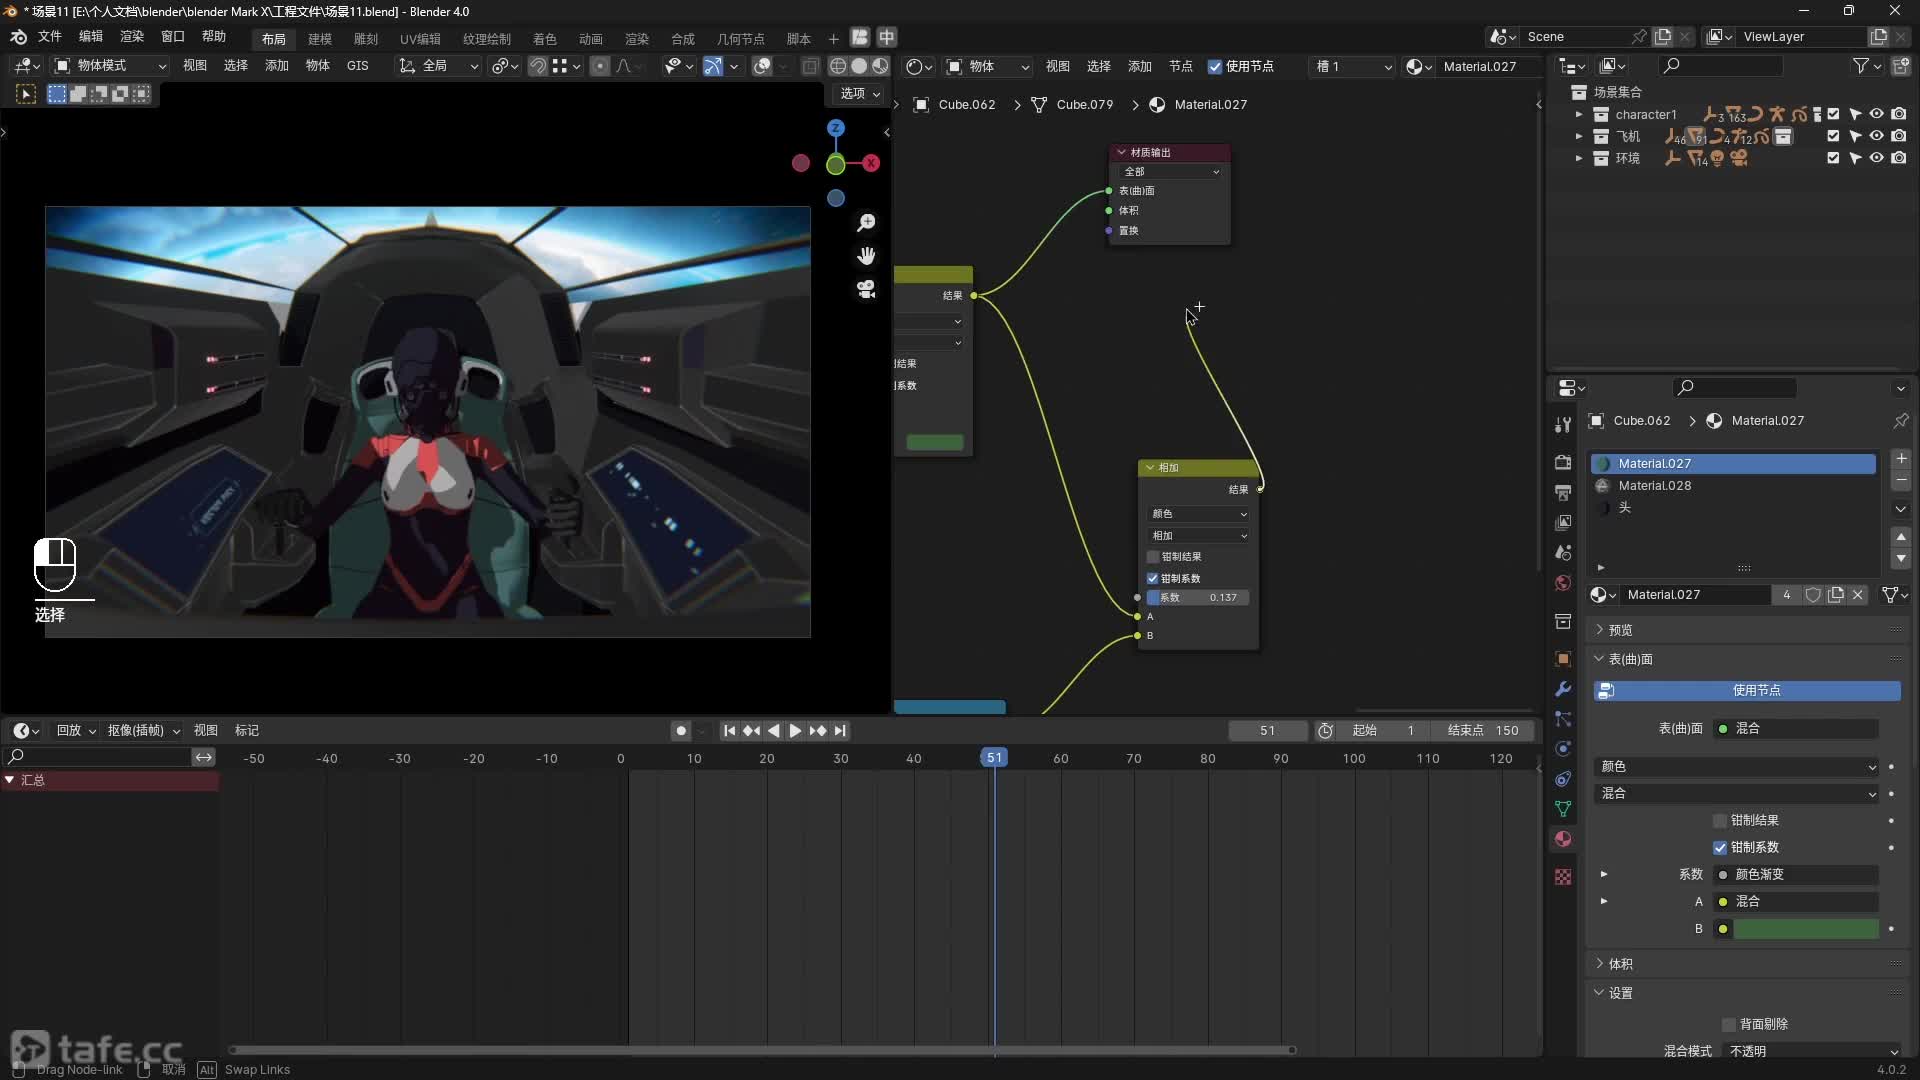1920x1080 pixels.
Task: Open the Tool properties tab
Action: [x=1563, y=425]
